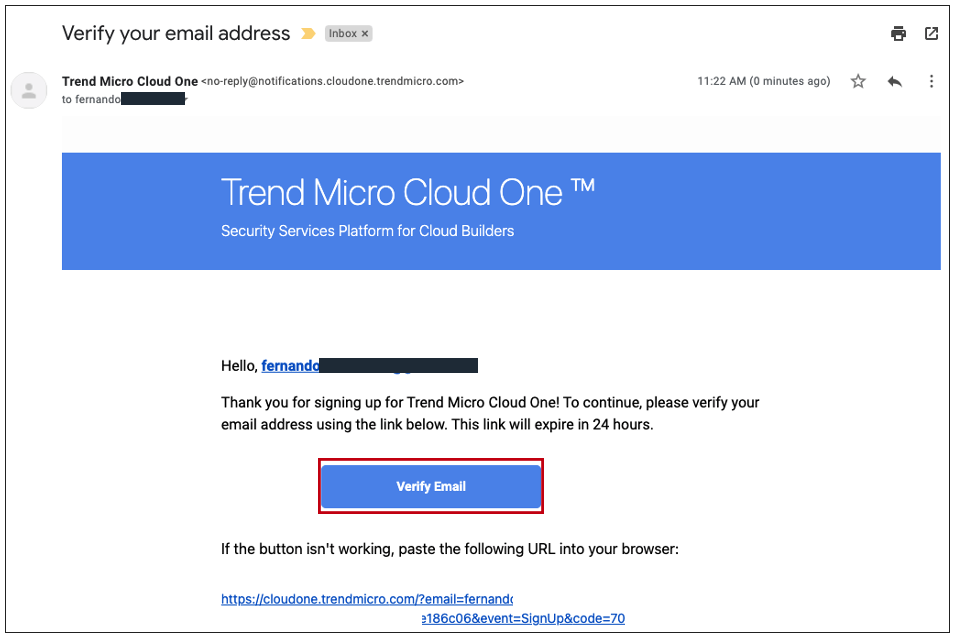Expand recipient details arrow beside 'to fernando'
This screenshot has width=953, height=637.
click(x=187, y=99)
